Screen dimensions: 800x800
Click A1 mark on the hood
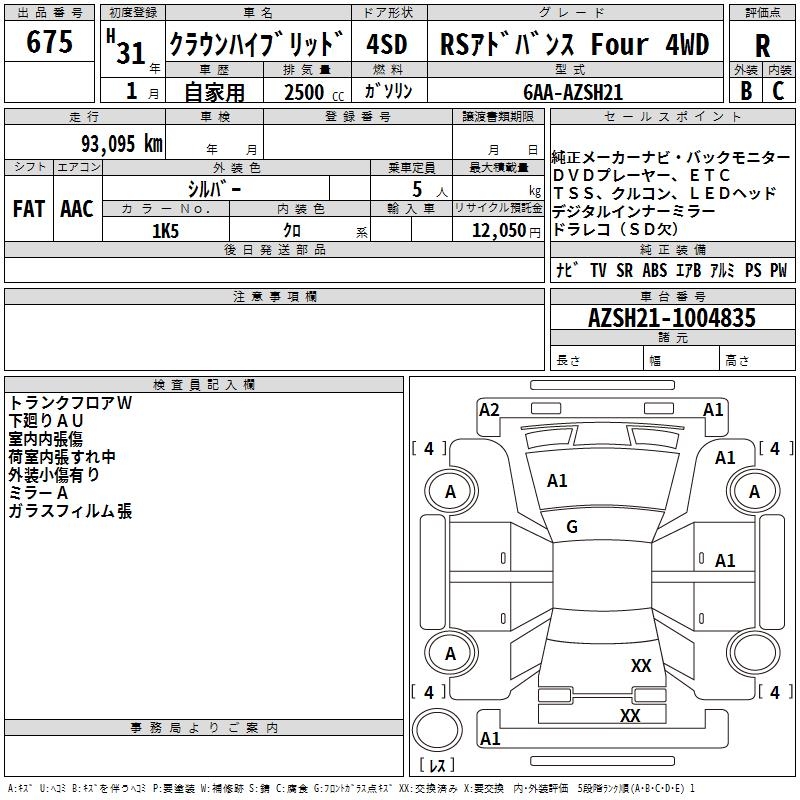coord(557,481)
